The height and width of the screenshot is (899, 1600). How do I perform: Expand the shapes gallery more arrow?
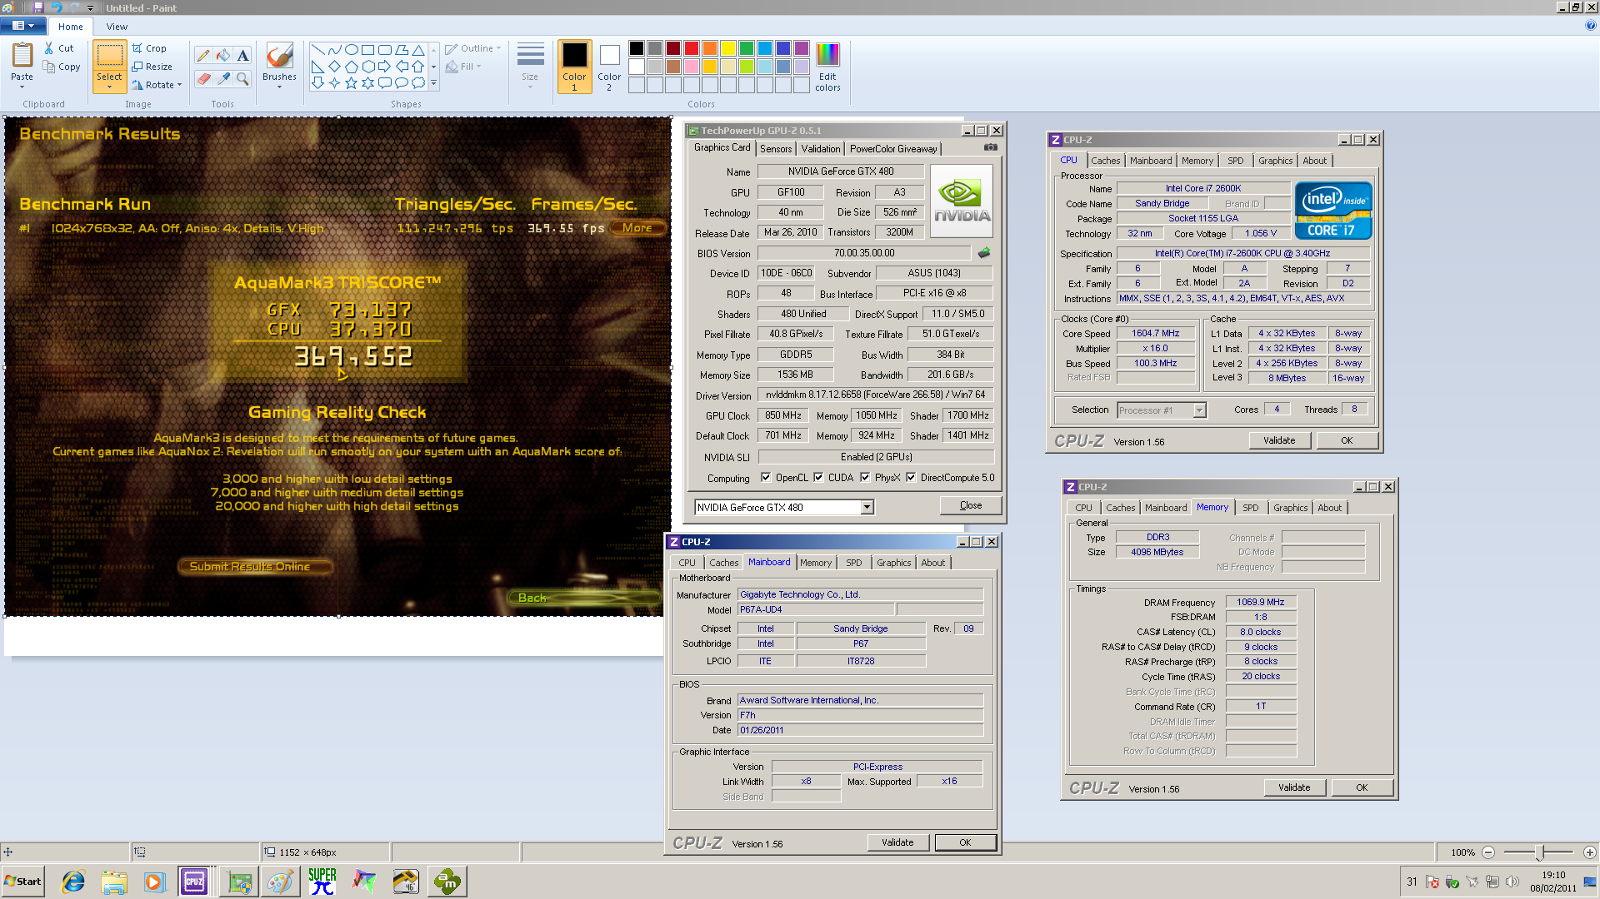[x=433, y=83]
